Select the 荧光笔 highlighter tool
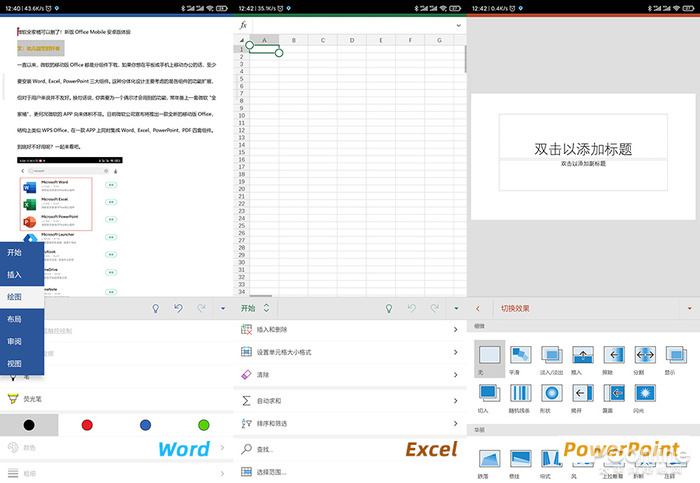The height and width of the screenshot is (483, 700). pos(116,399)
